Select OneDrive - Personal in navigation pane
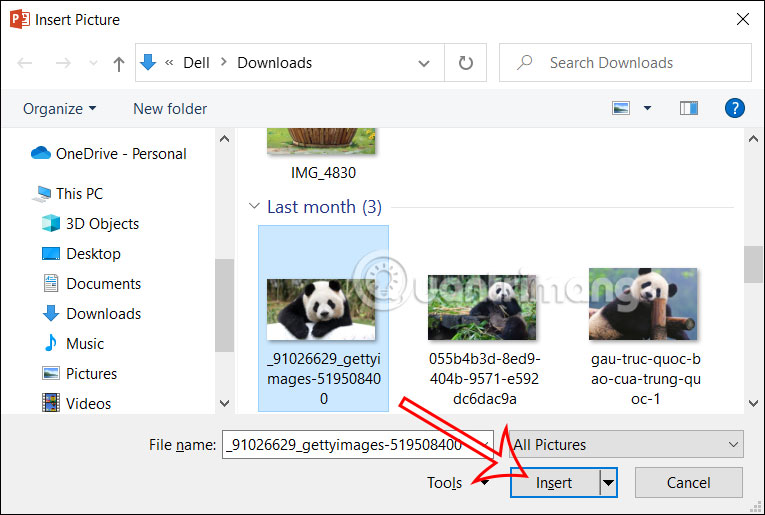 (108, 154)
